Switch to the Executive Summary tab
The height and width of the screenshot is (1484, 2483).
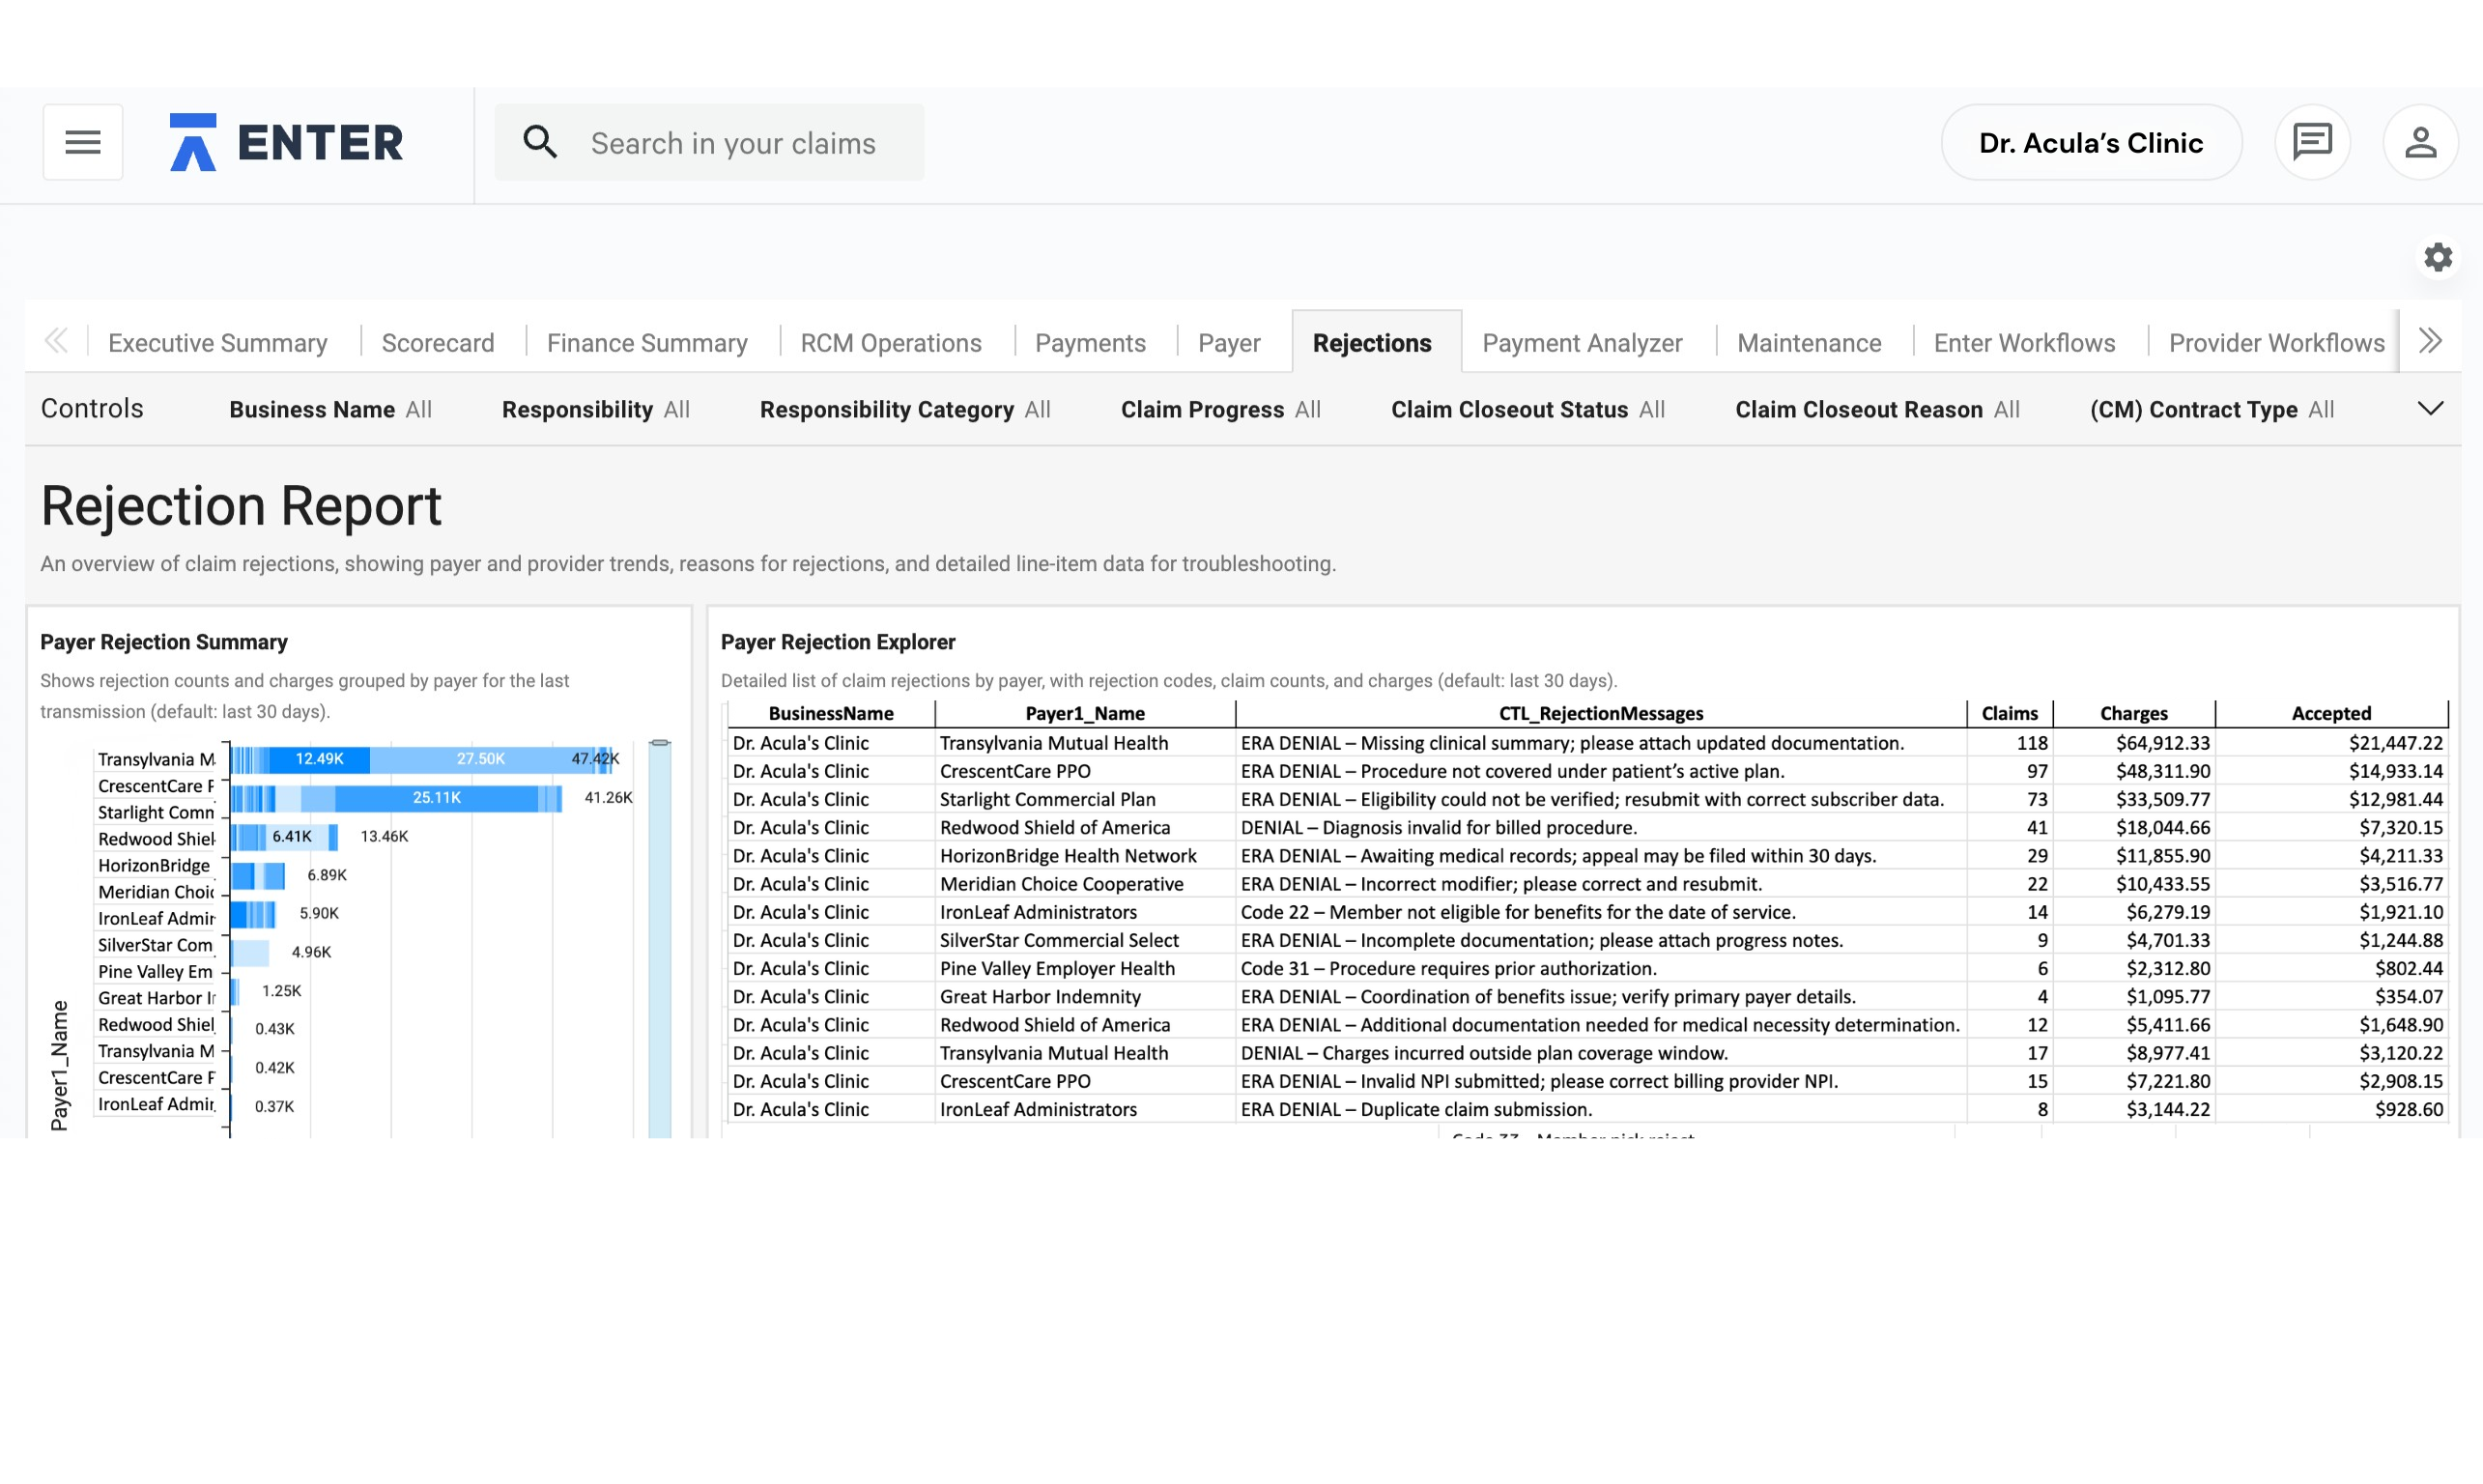pyautogui.click(x=217, y=343)
